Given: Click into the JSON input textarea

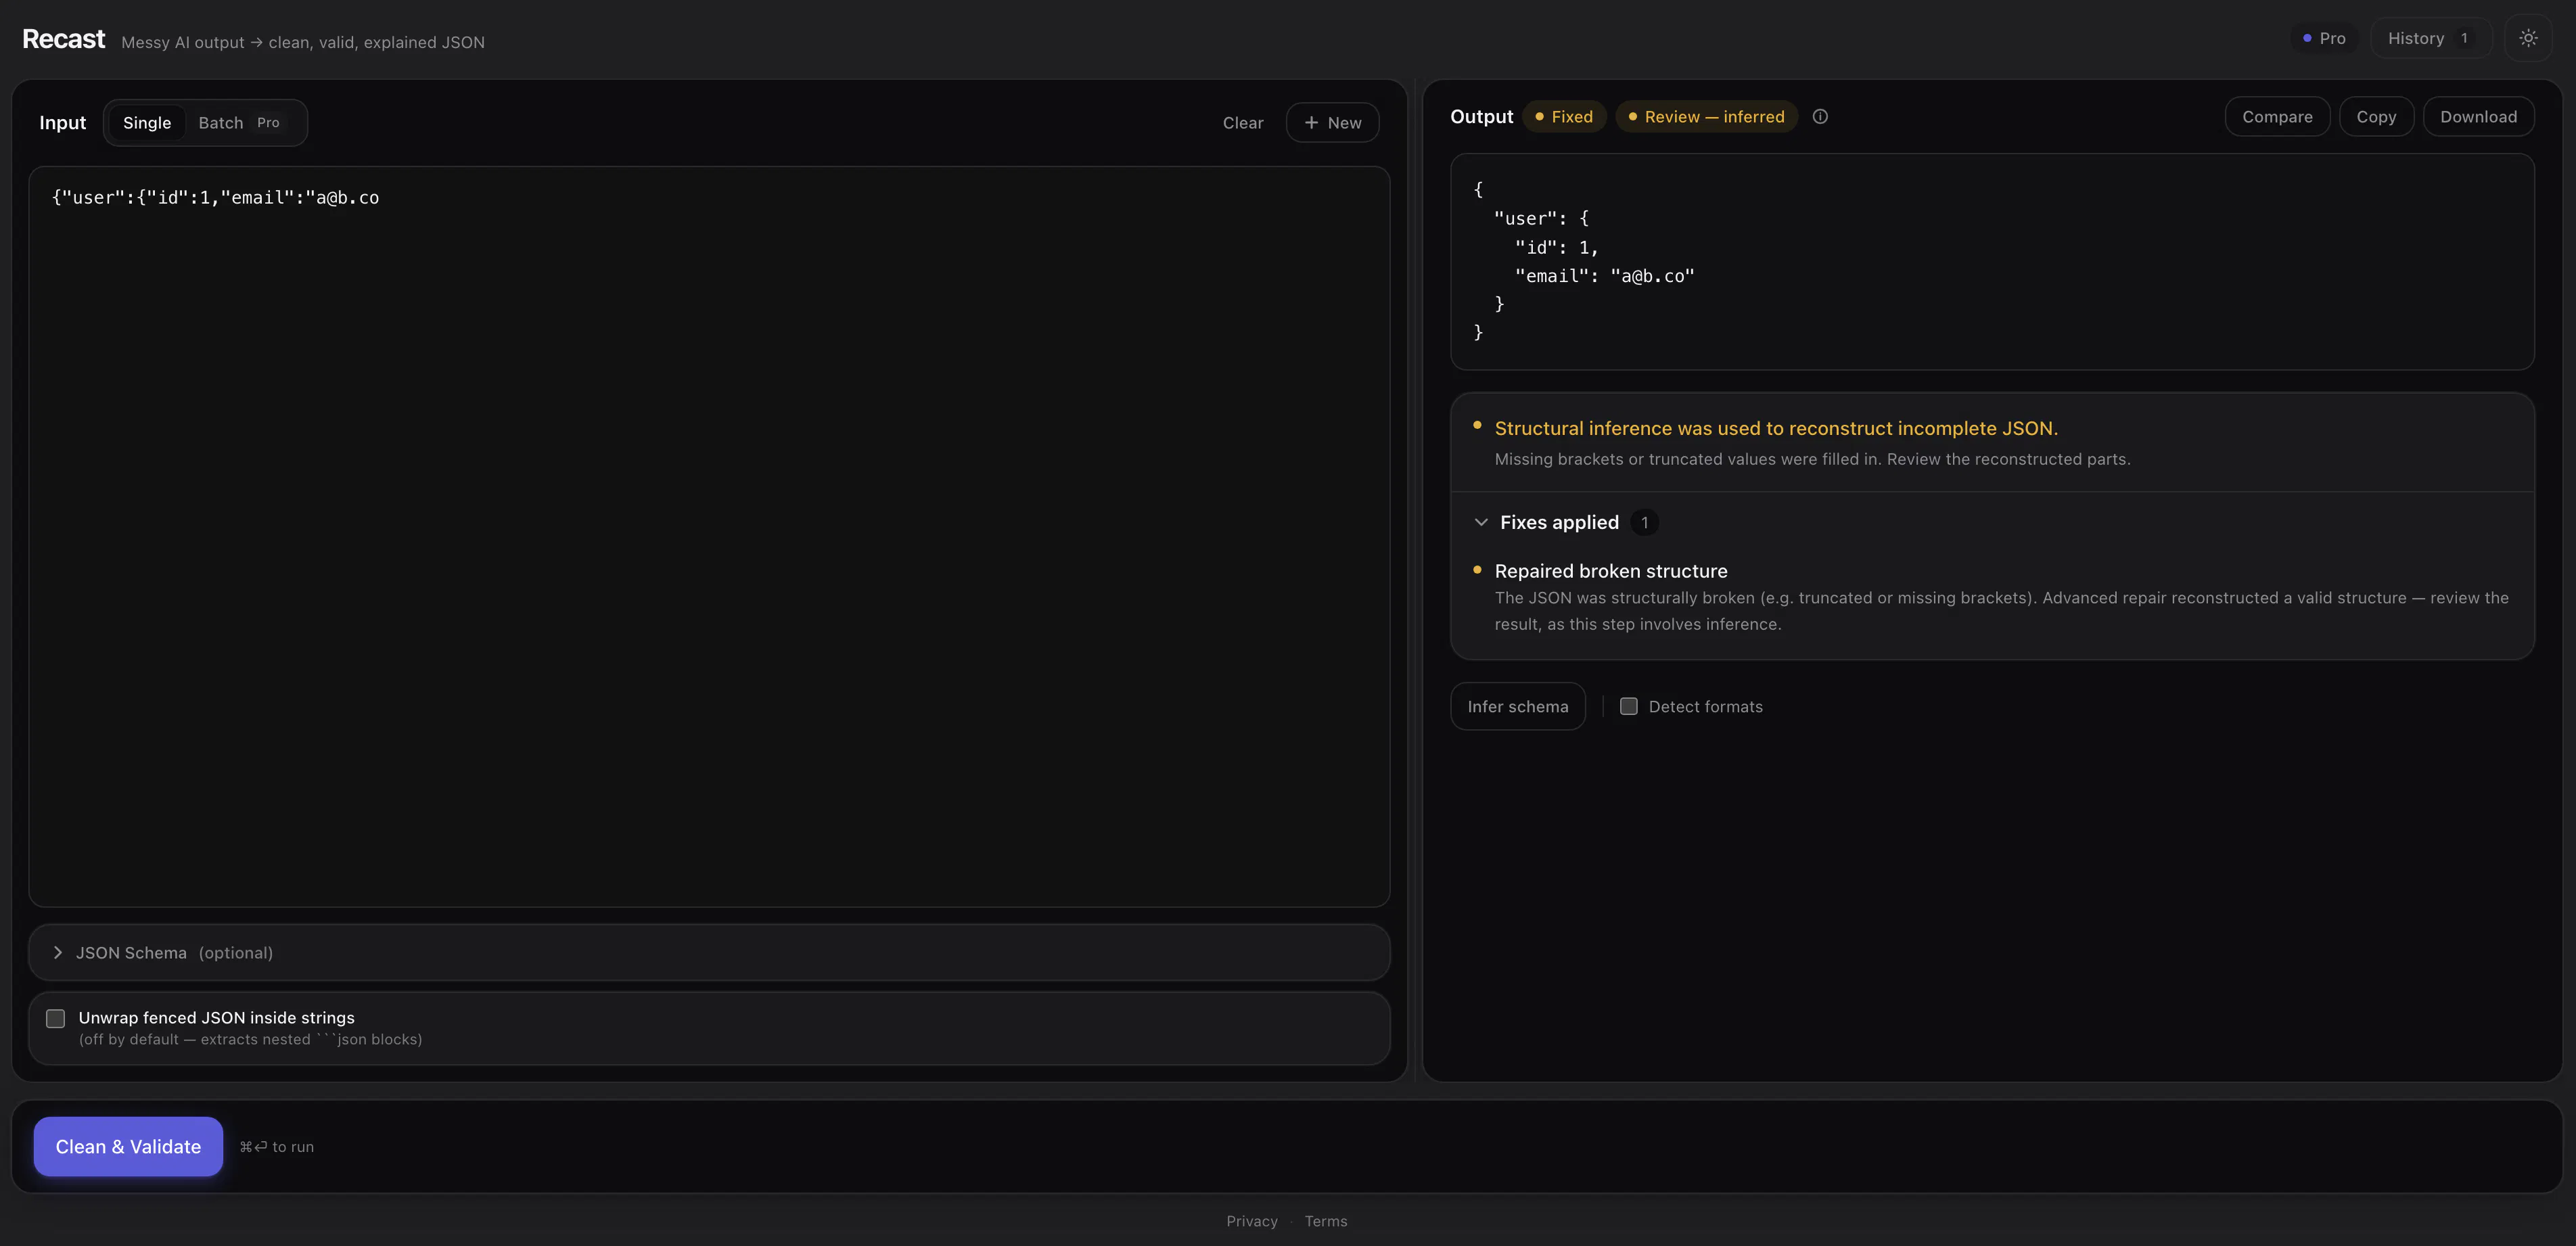Looking at the screenshot, I should [709, 537].
